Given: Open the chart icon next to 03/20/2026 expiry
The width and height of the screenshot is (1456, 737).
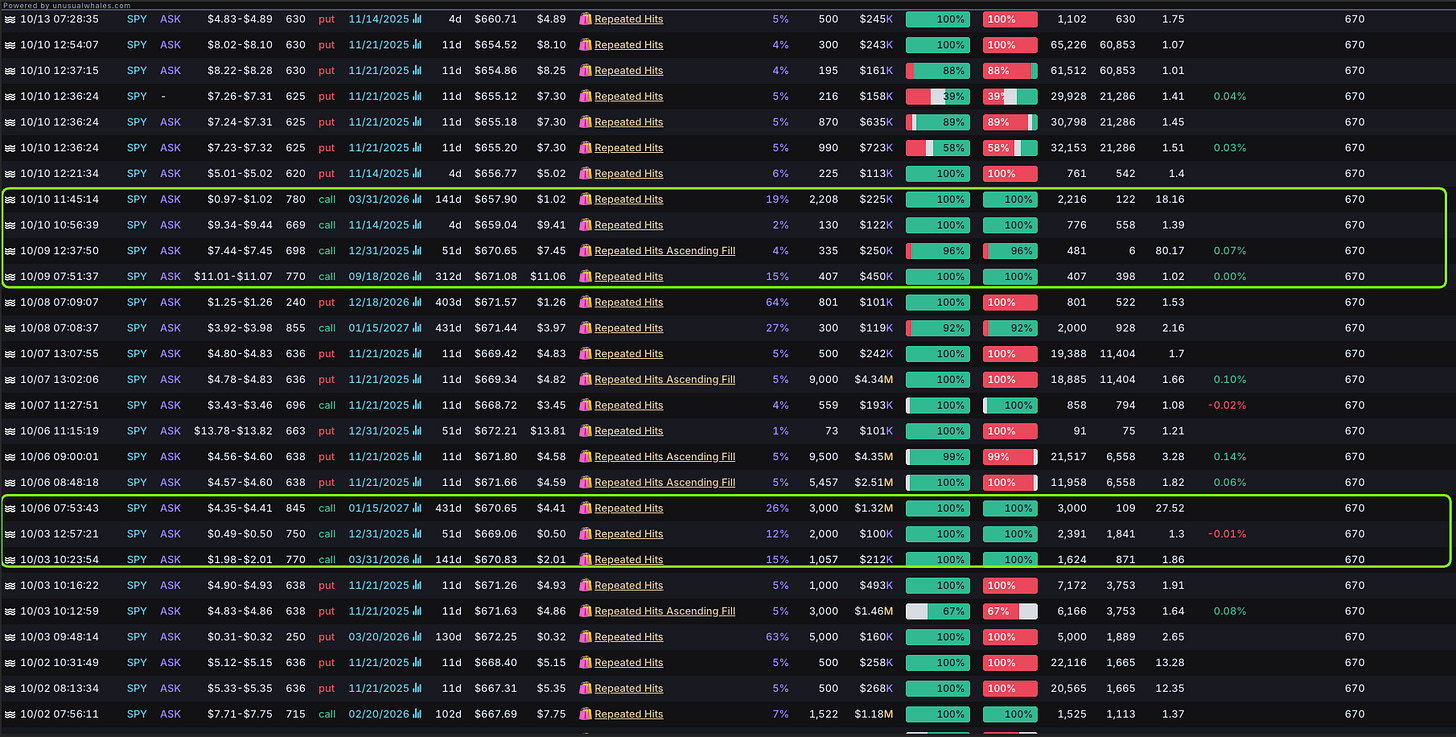Looking at the screenshot, I should click(417, 637).
